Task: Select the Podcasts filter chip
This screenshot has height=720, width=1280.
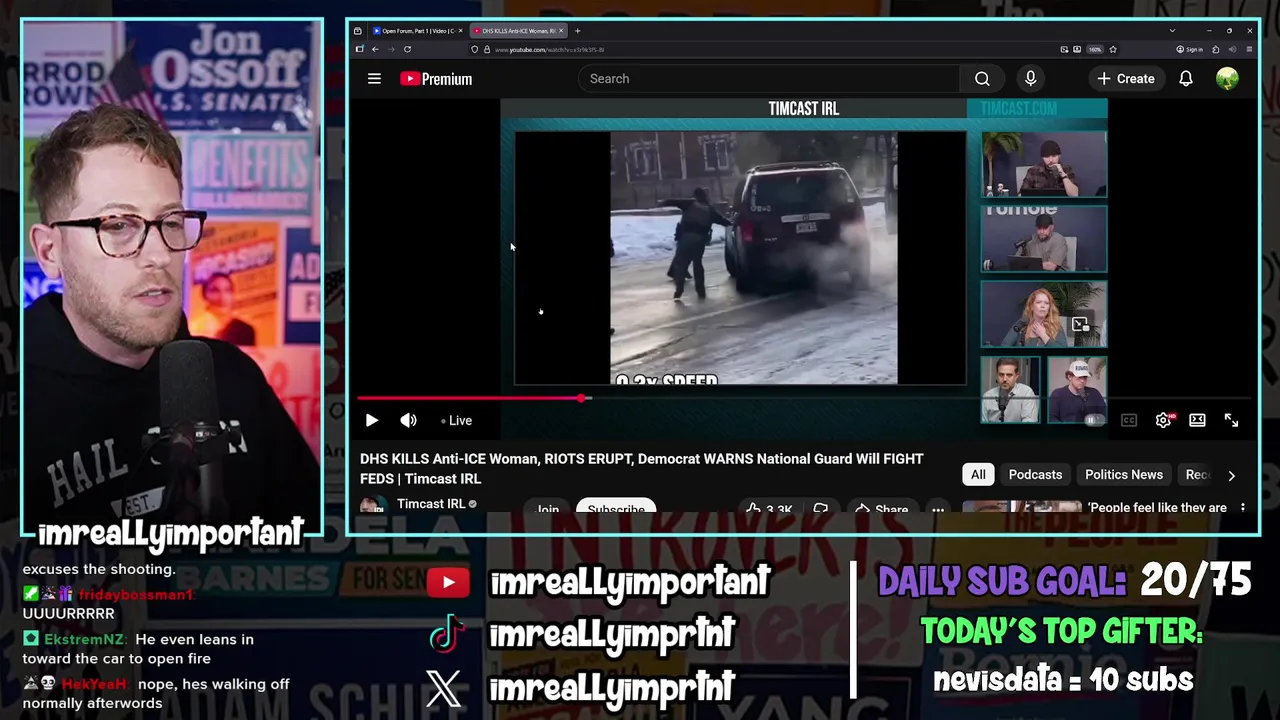Action: [x=1035, y=475]
